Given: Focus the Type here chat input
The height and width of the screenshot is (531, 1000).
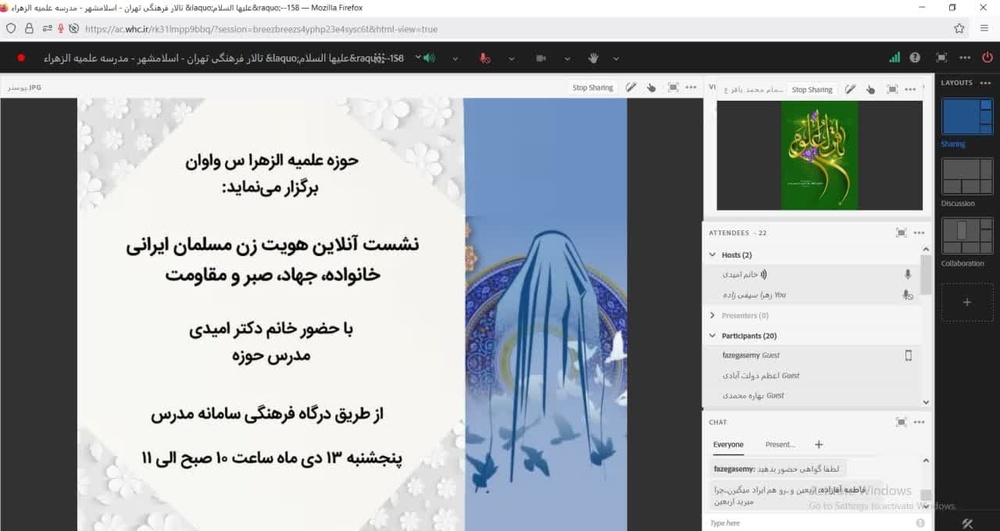Looking at the screenshot, I should click(x=810, y=523).
